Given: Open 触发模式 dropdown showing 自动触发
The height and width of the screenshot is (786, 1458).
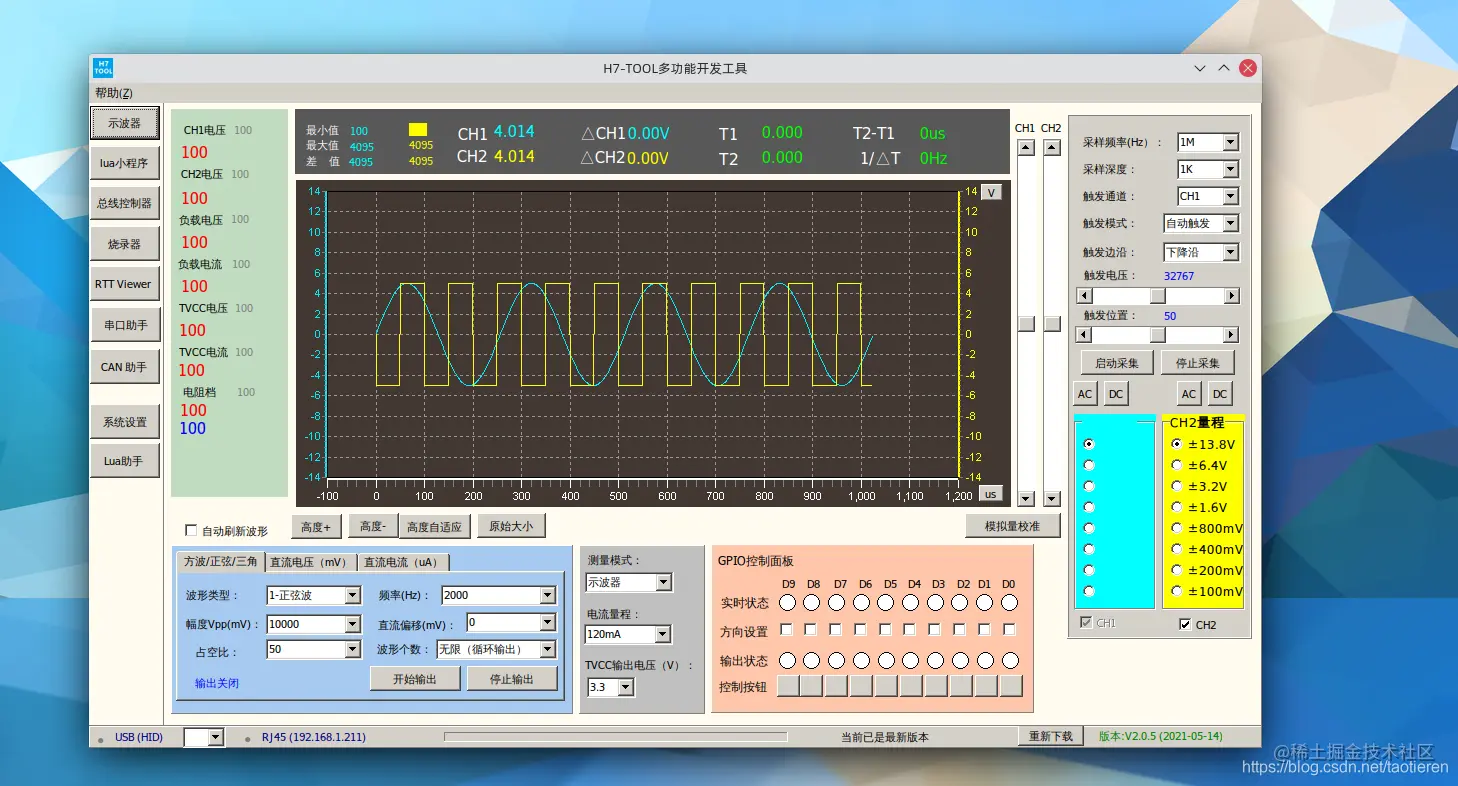Looking at the screenshot, I should point(1231,224).
